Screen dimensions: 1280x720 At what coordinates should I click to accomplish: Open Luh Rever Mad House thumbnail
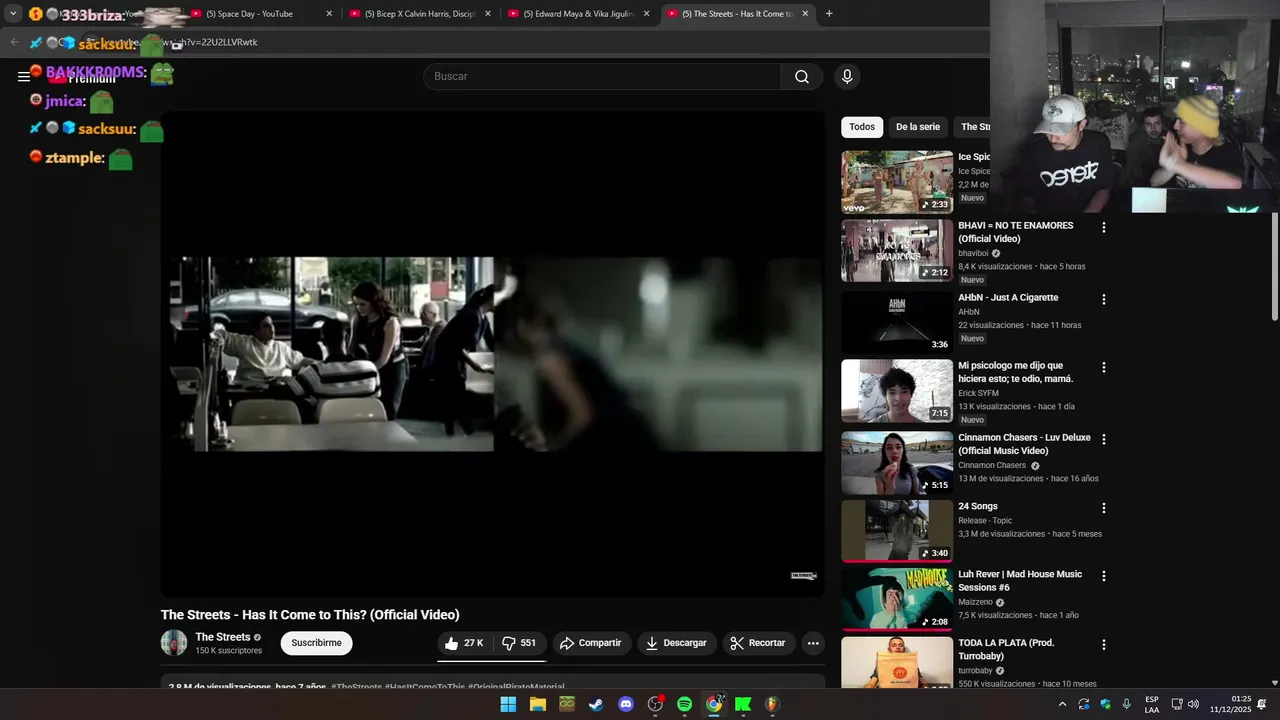(x=897, y=599)
